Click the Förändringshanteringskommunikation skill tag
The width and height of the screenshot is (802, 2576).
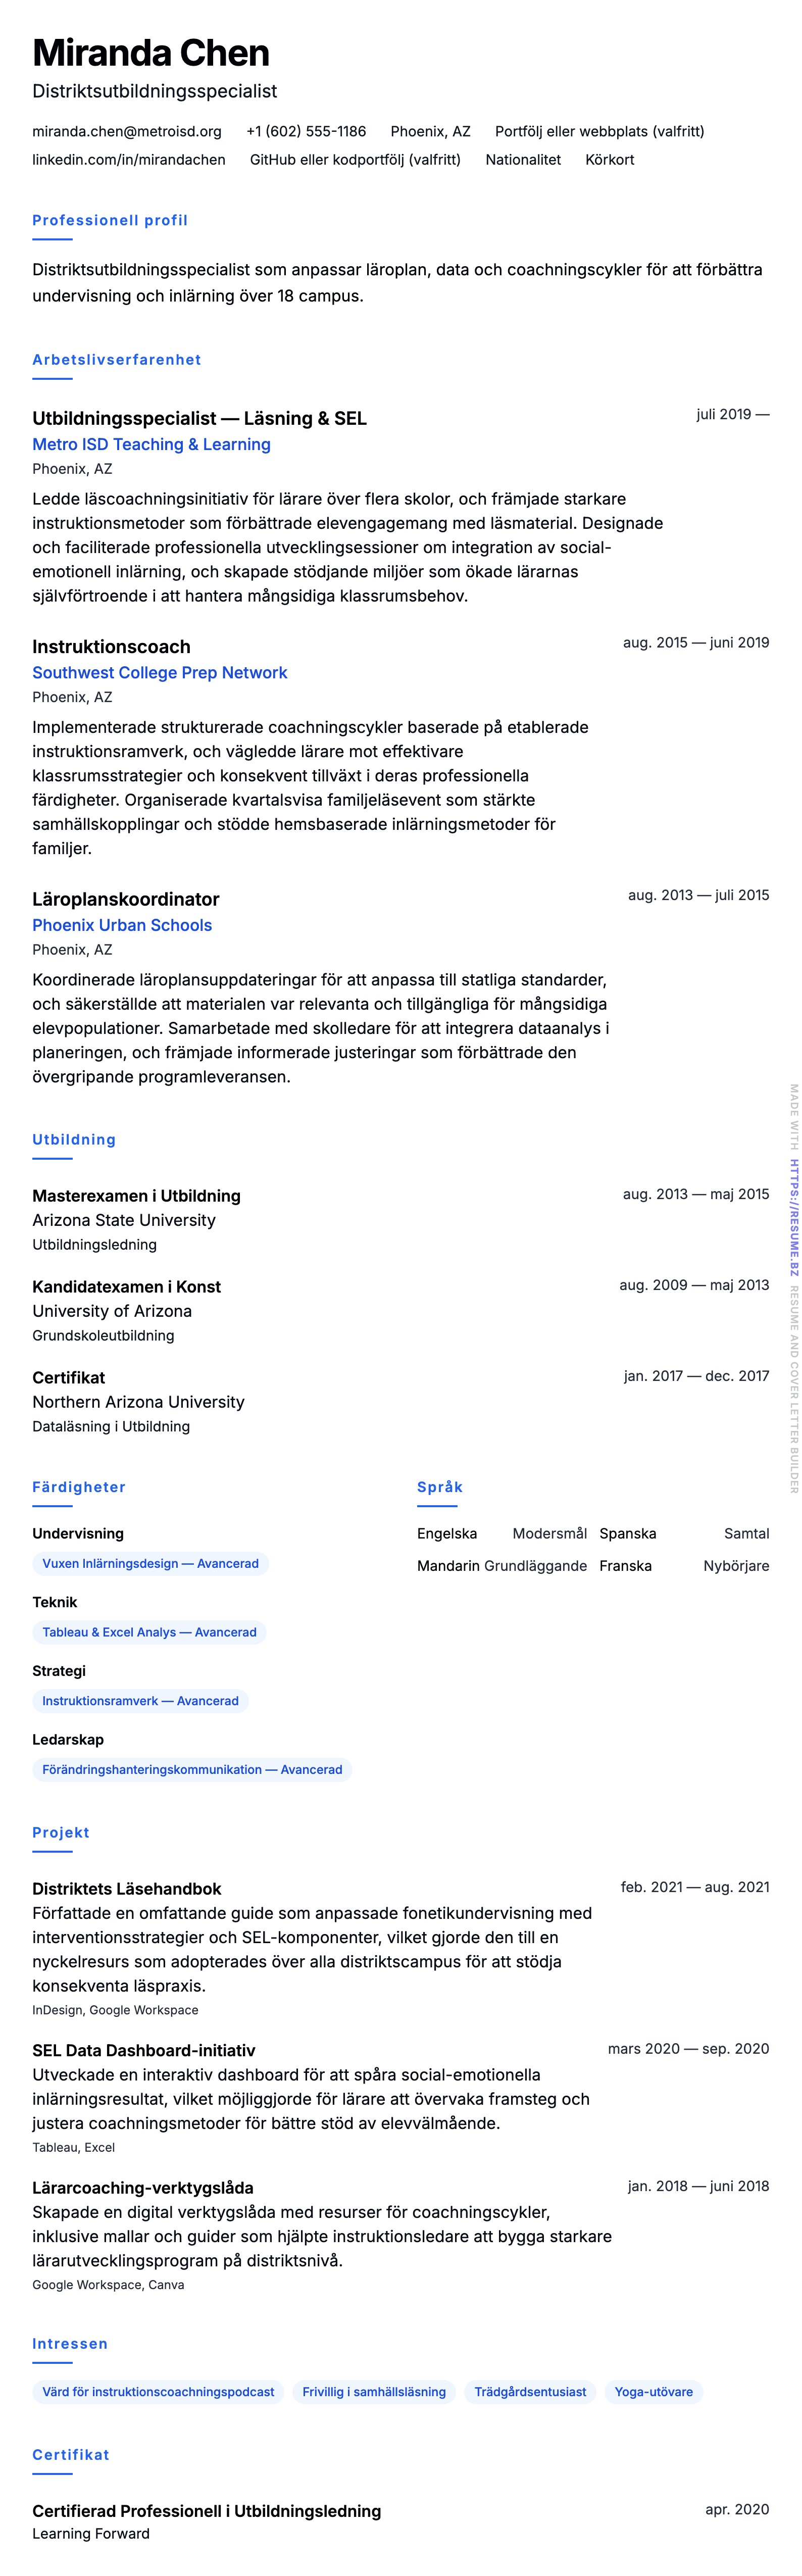[192, 1769]
